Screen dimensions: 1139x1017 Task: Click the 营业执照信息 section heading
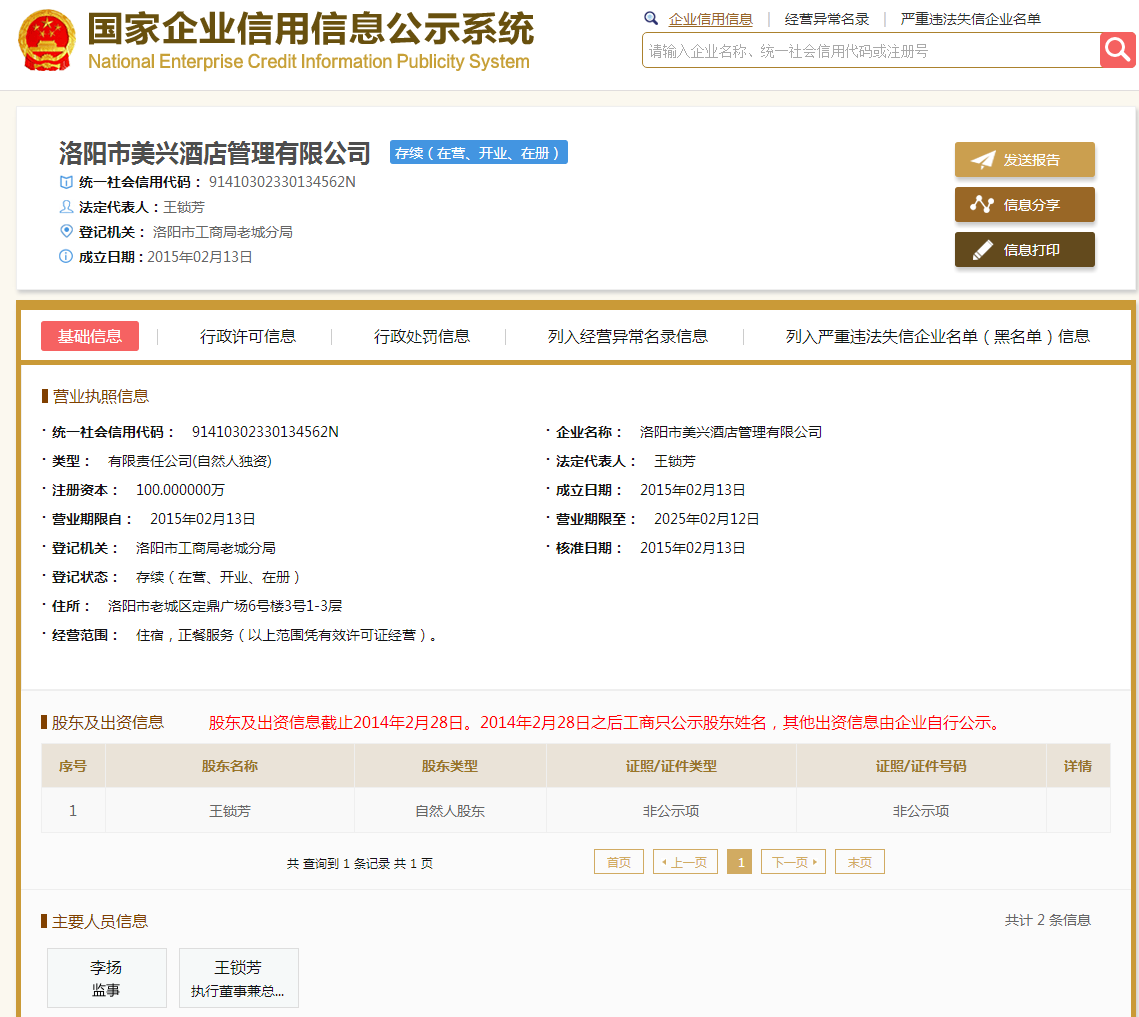click(100, 396)
